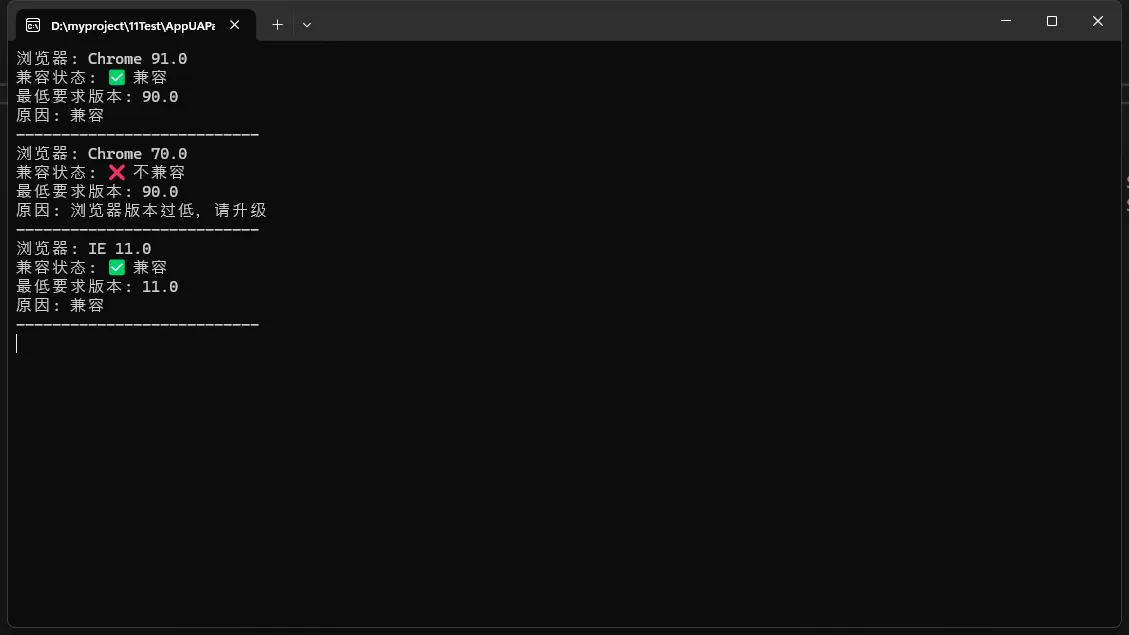Click the "IE 11.0" browser text
The width and height of the screenshot is (1129, 635).
(119, 249)
